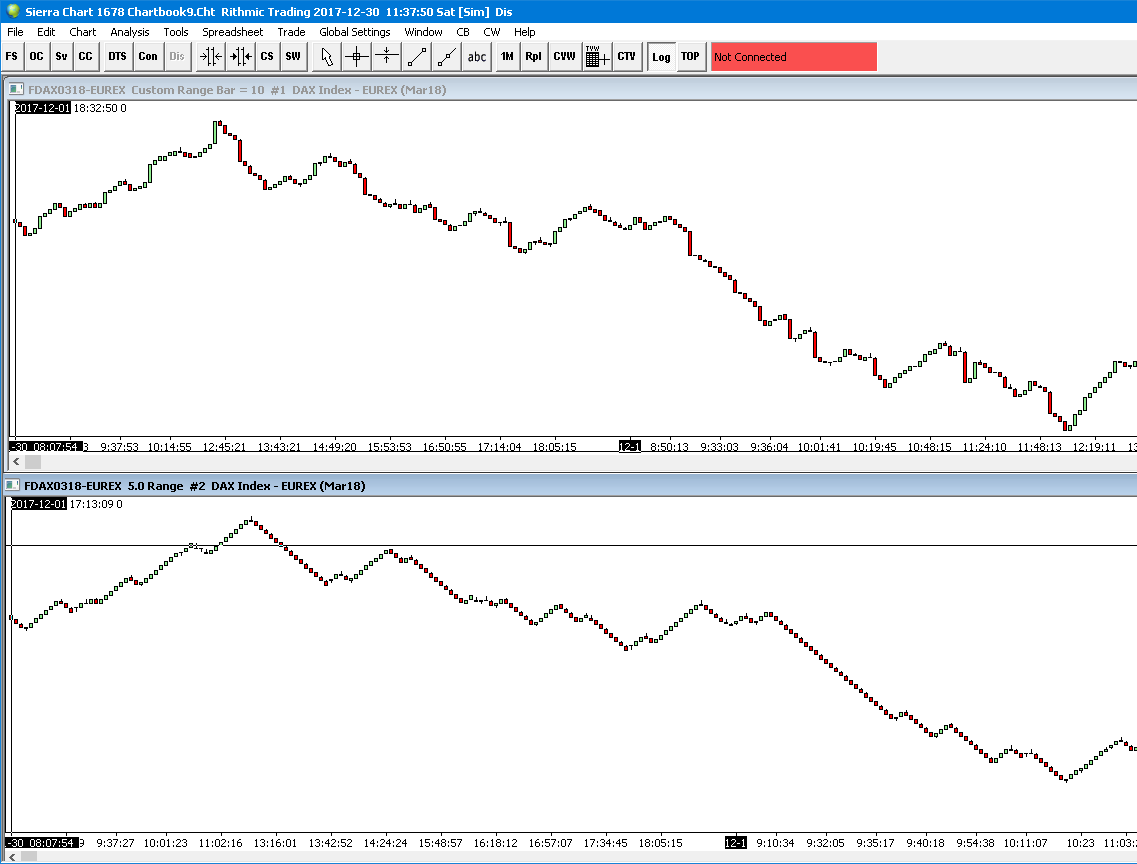Click the 12-1 date marker in chart #2
Image resolution: width=1137 pixels, height=864 pixels.
(x=735, y=843)
